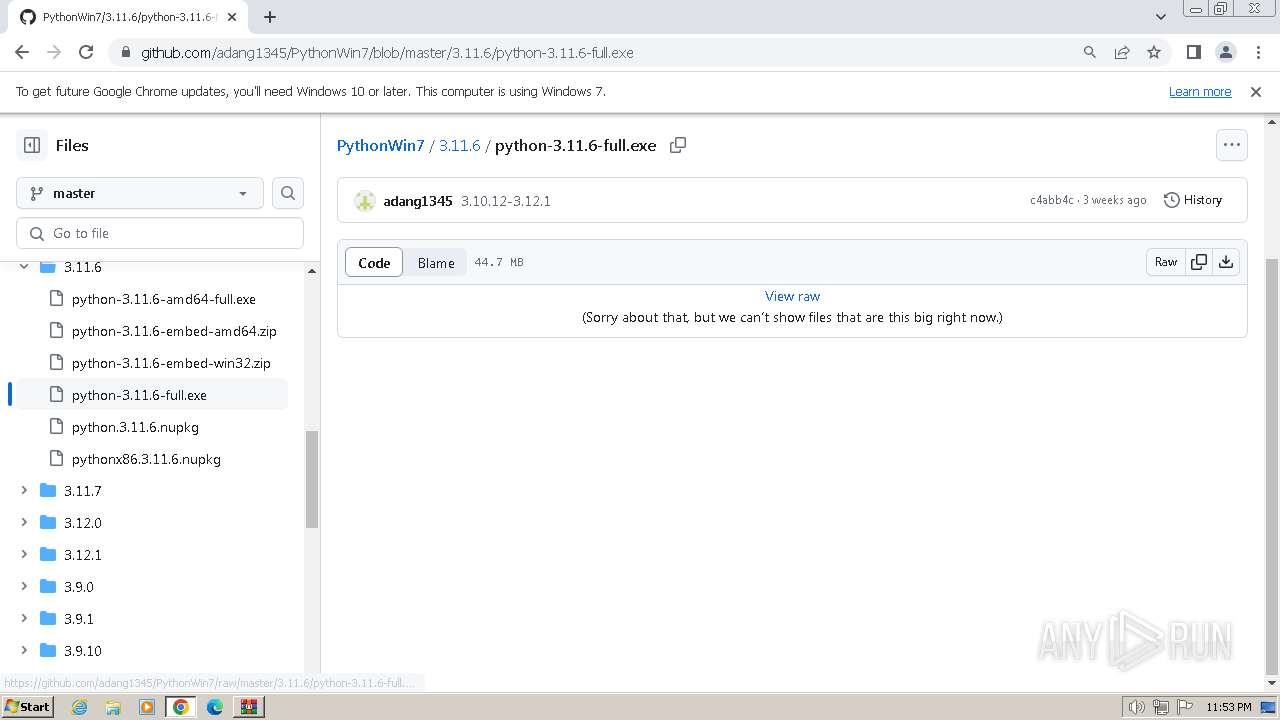Click the search files magnifier button
The height and width of the screenshot is (720, 1280).
[288, 193]
